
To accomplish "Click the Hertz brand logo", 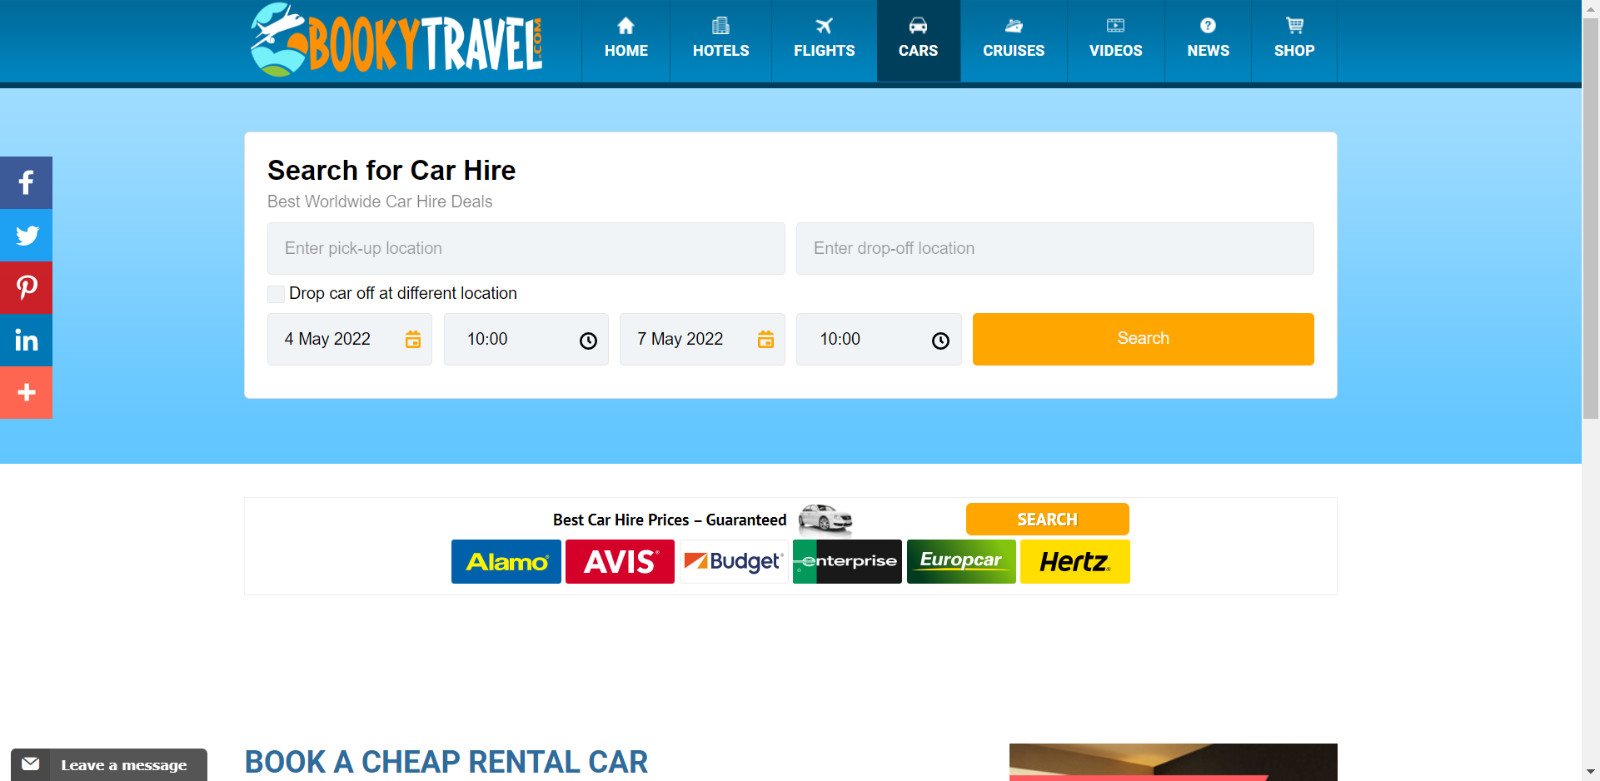I will [1075, 562].
